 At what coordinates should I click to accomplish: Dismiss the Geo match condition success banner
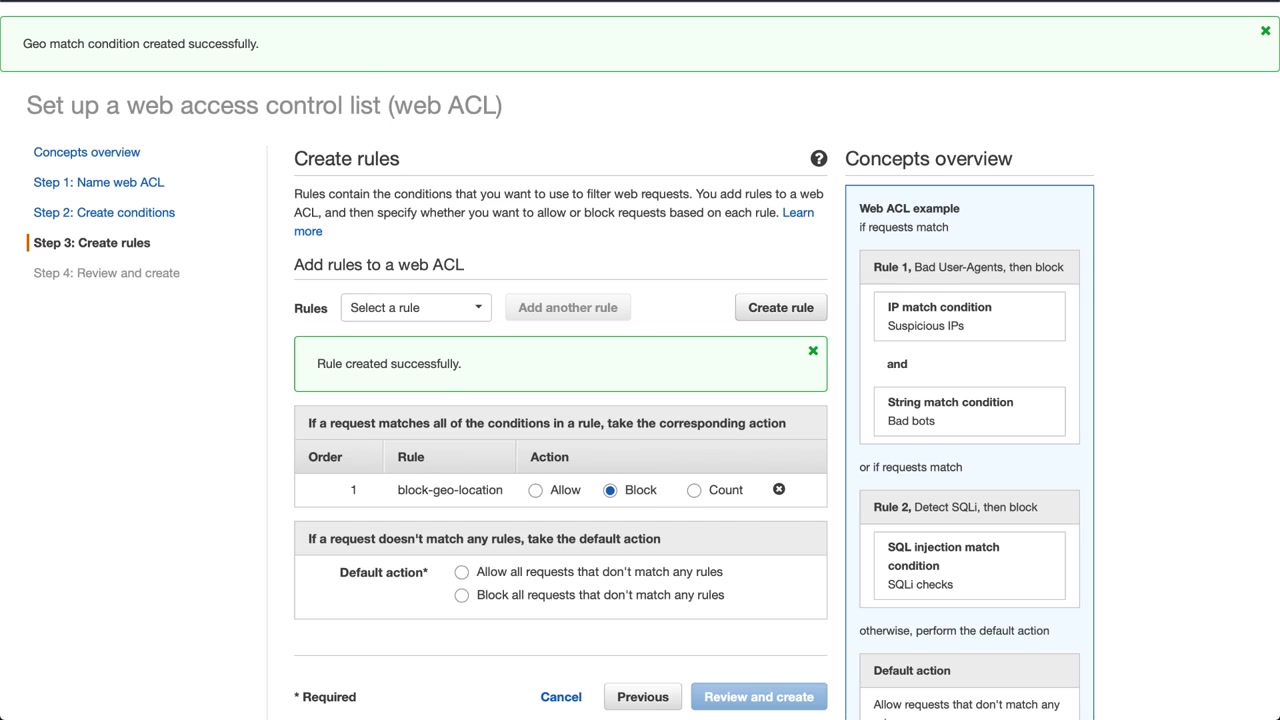pyautogui.click(x=1265, y=31)
